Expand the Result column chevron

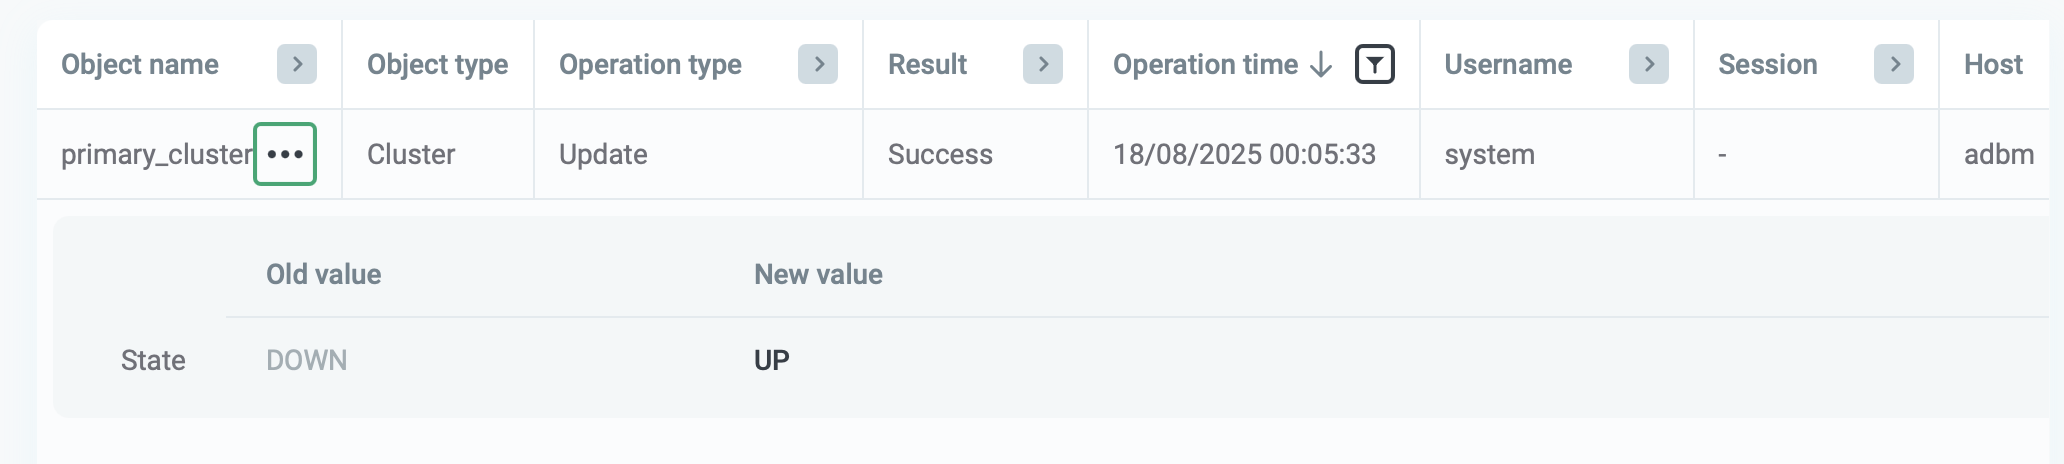pos(1043,65)
